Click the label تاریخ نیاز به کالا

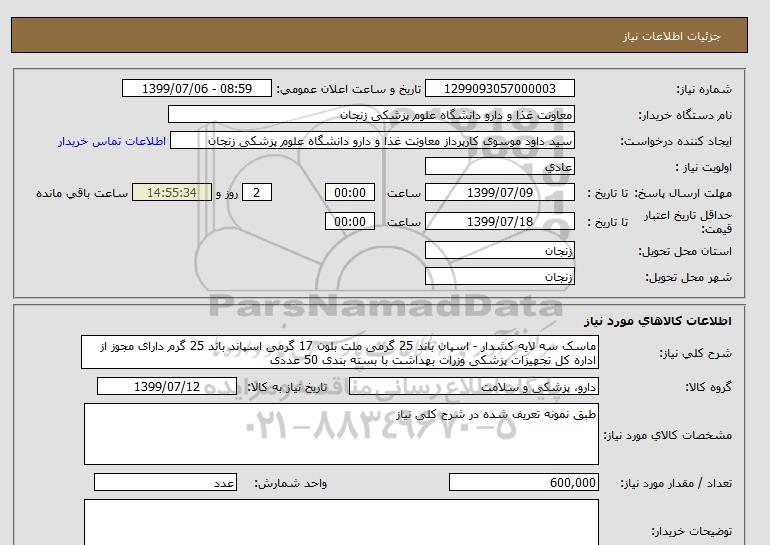[287, 387]
